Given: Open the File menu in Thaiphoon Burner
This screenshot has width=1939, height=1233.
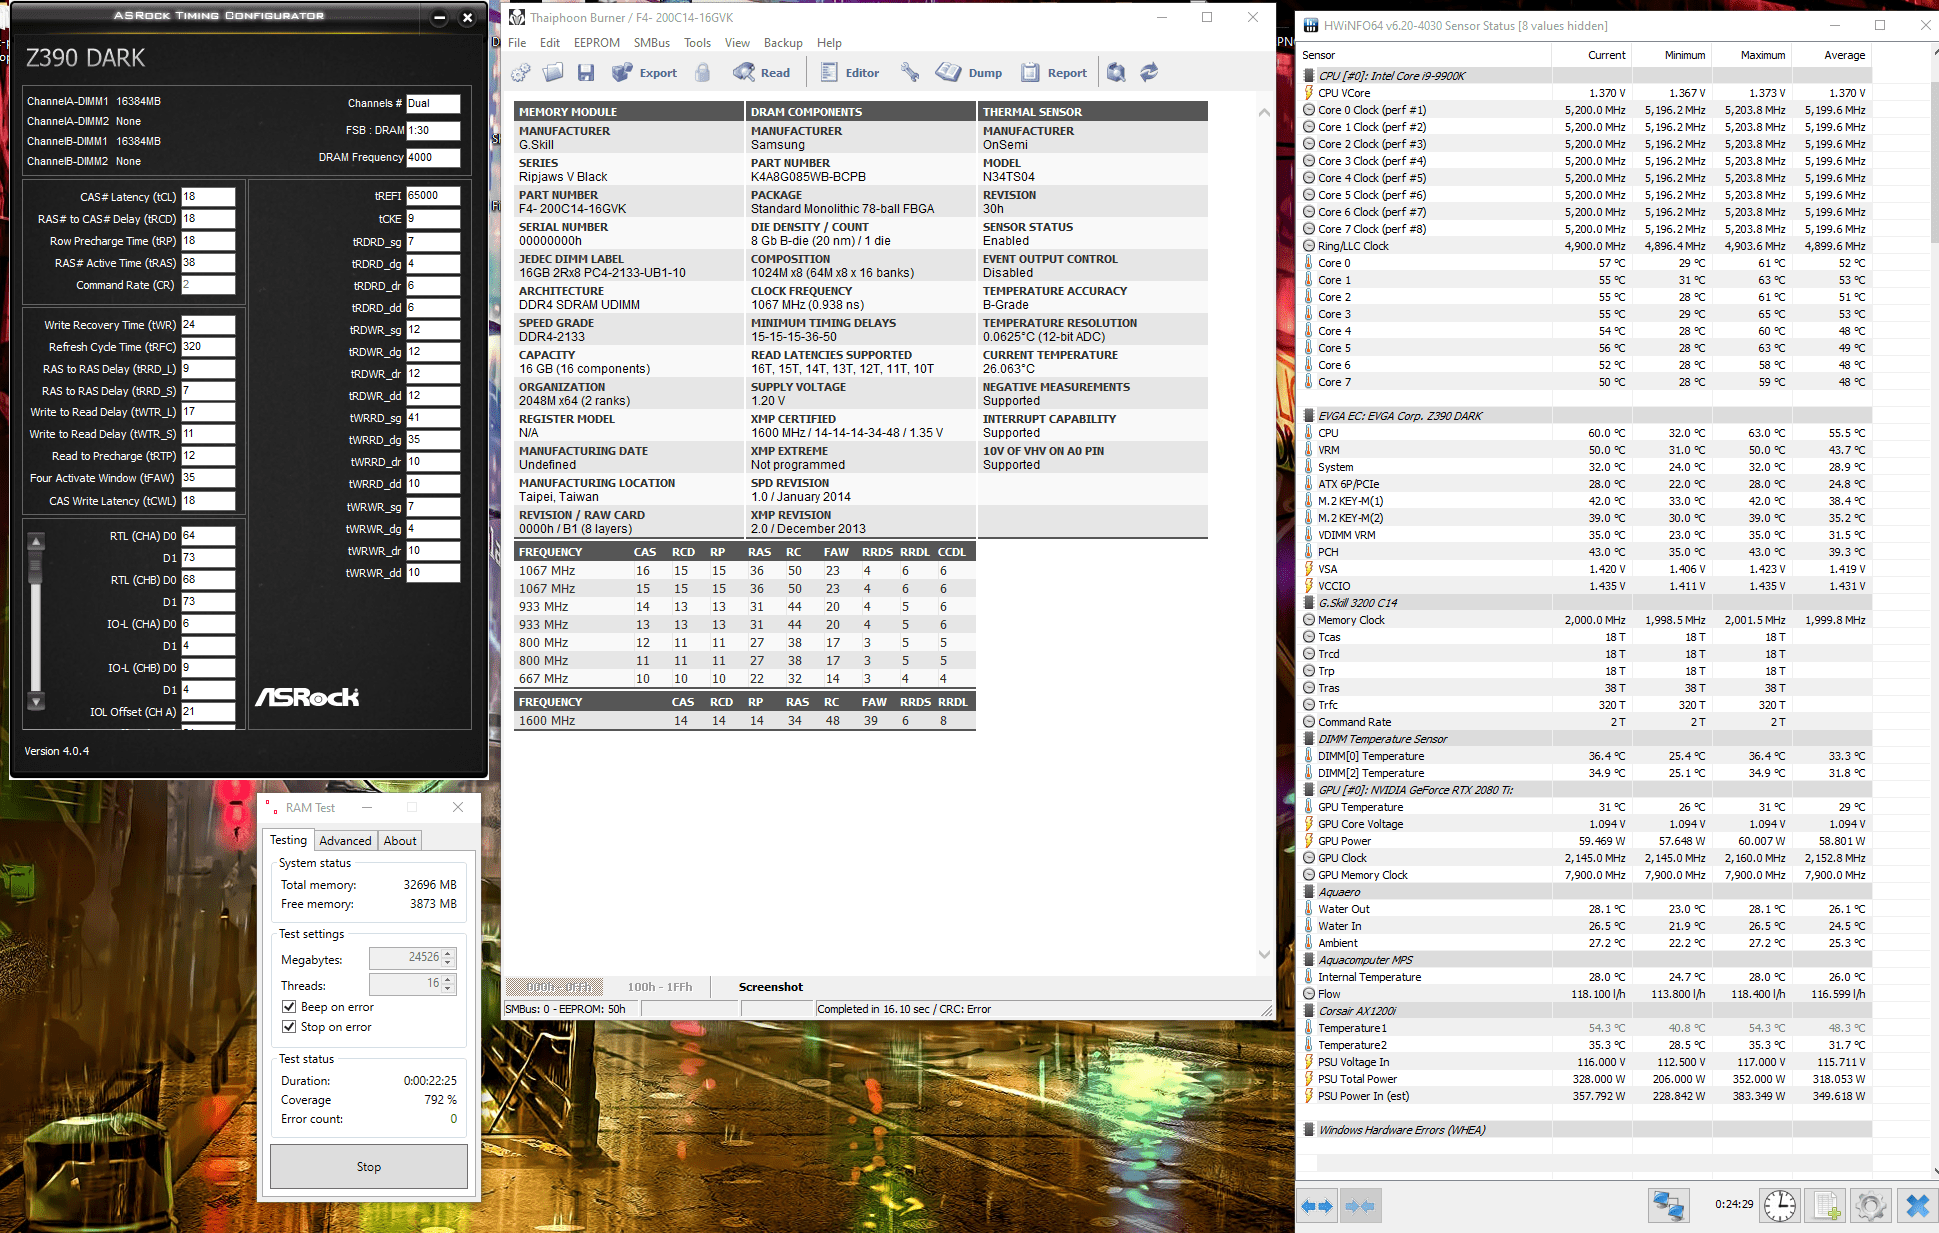Looking at the screenshot, I should [517, 43].
